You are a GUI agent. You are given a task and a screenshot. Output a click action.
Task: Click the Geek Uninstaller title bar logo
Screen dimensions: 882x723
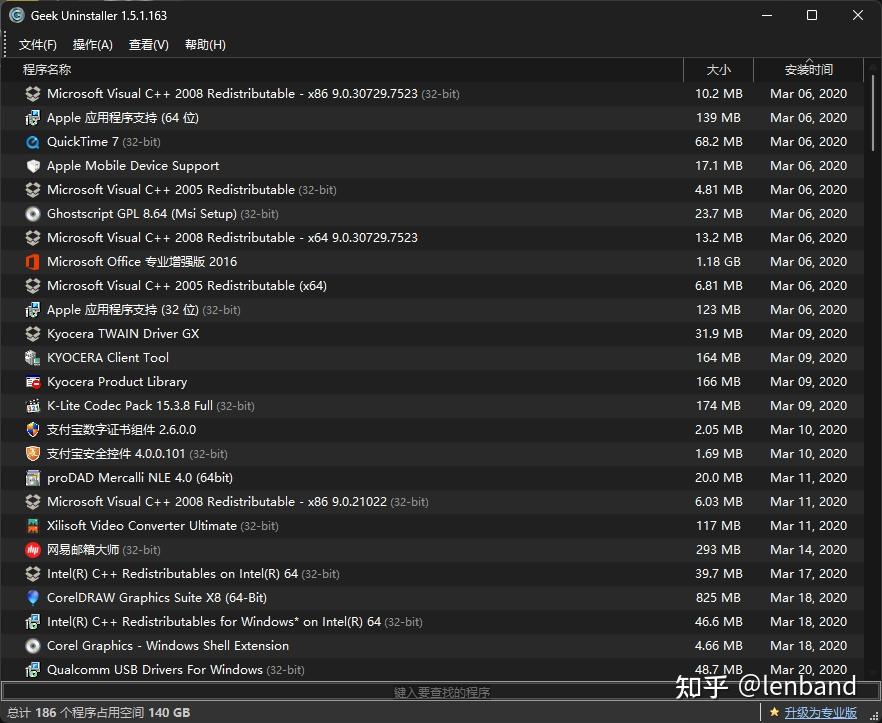point(17,15)
